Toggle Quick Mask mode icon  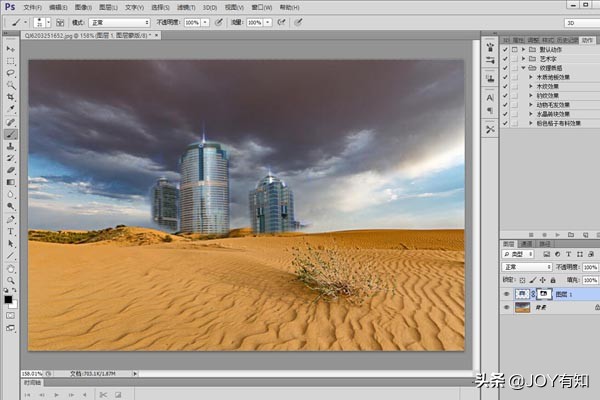pyautogui.click(x=10, y=315)
